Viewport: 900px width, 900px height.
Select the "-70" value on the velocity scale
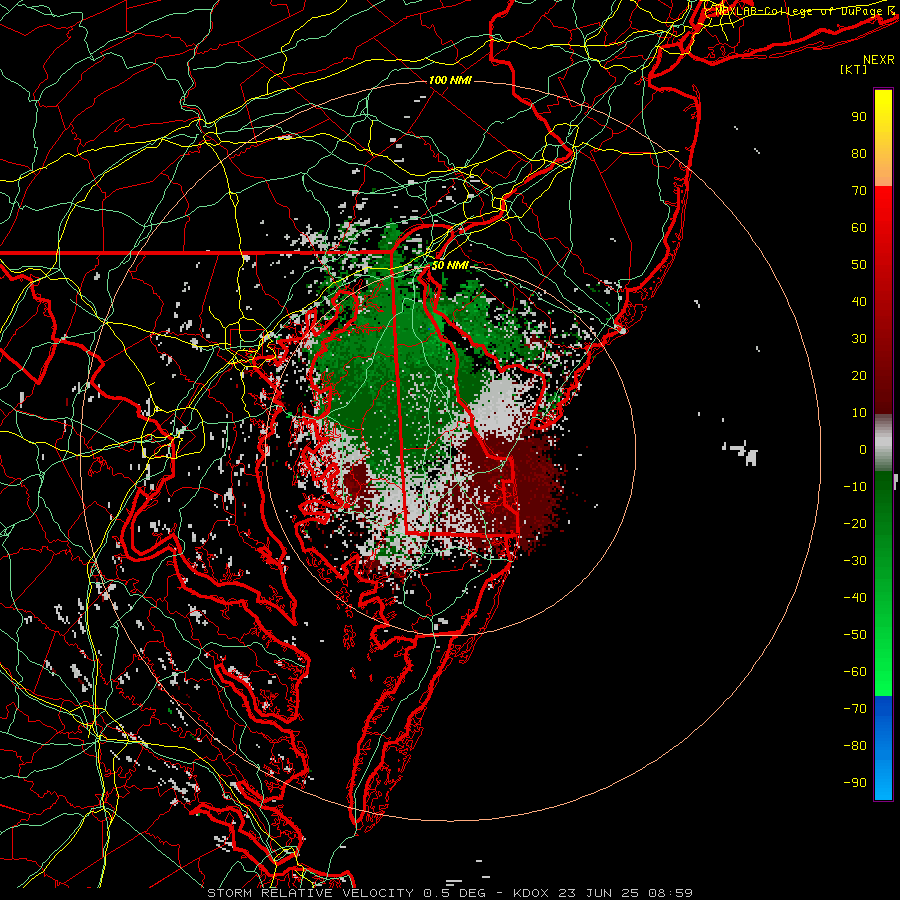tap(855, 709)
